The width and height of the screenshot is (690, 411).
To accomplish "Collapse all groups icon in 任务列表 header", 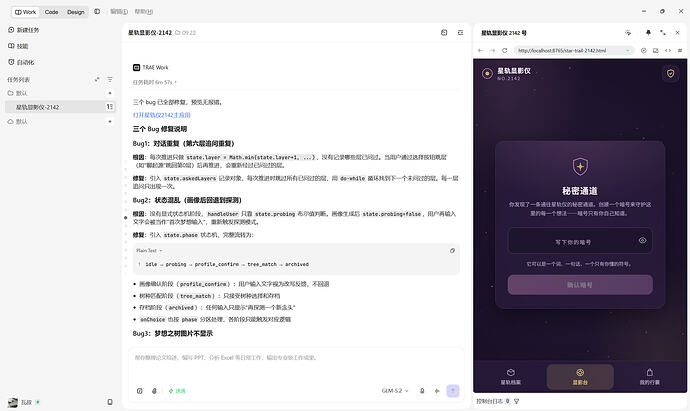I will pos(97,80).
